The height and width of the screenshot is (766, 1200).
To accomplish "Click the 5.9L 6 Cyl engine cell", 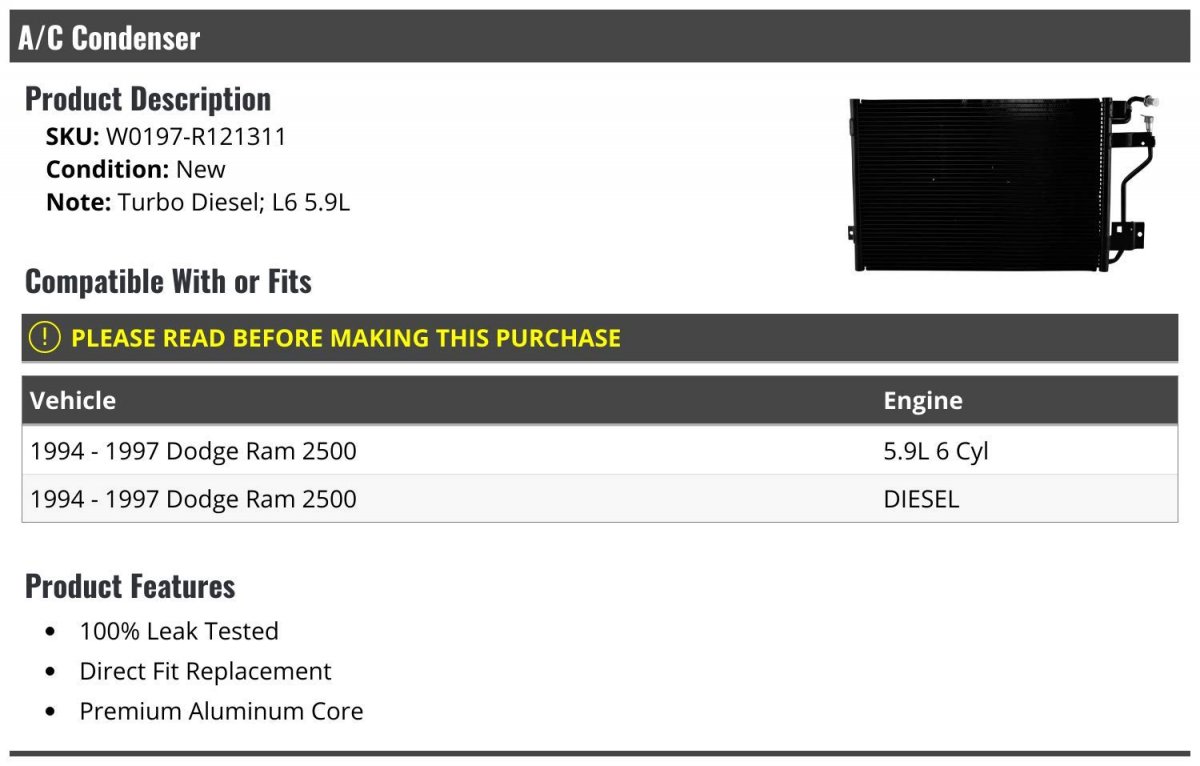I will [936, 451].
